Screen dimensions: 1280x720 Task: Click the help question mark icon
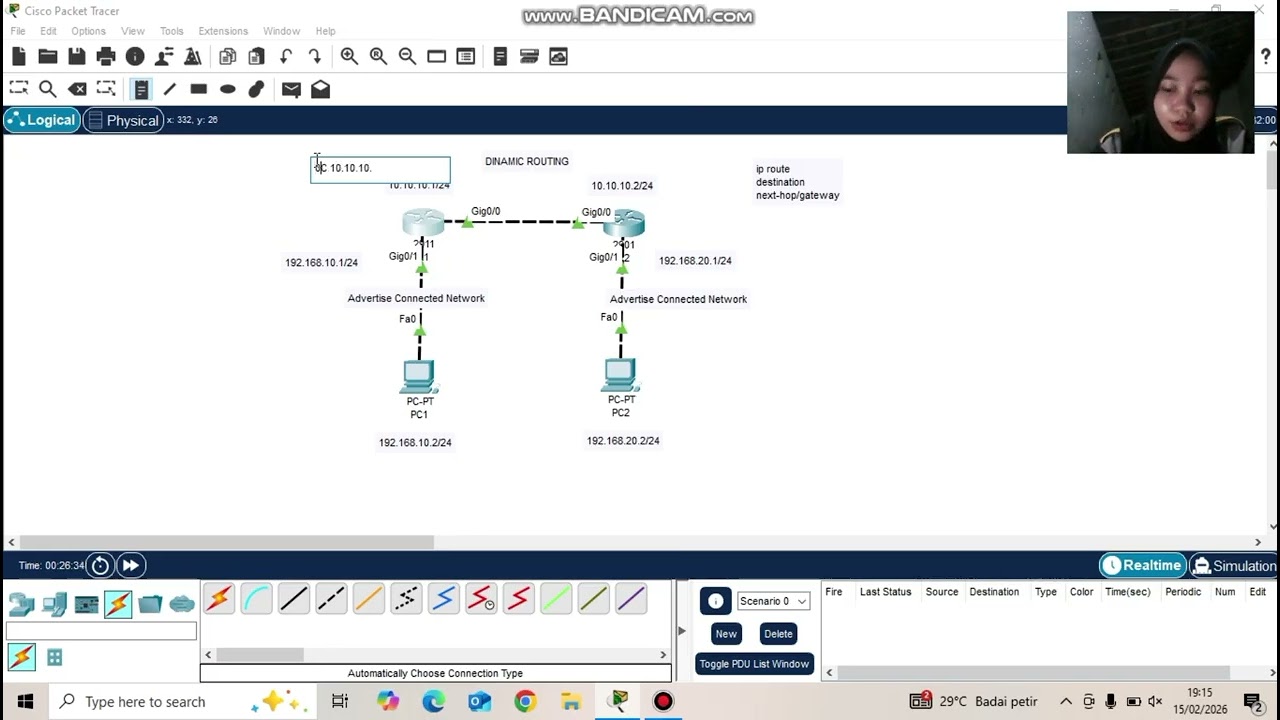1265,57
